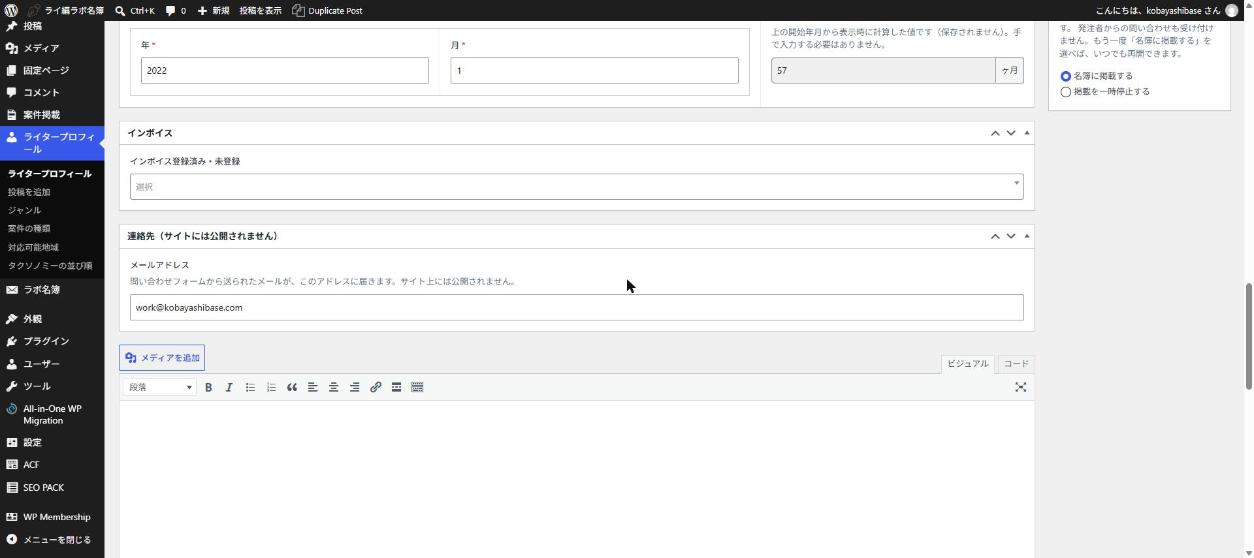Move the 連絡先 panel up
This screenshot has width=1254, height=558.
click(995, 236)
